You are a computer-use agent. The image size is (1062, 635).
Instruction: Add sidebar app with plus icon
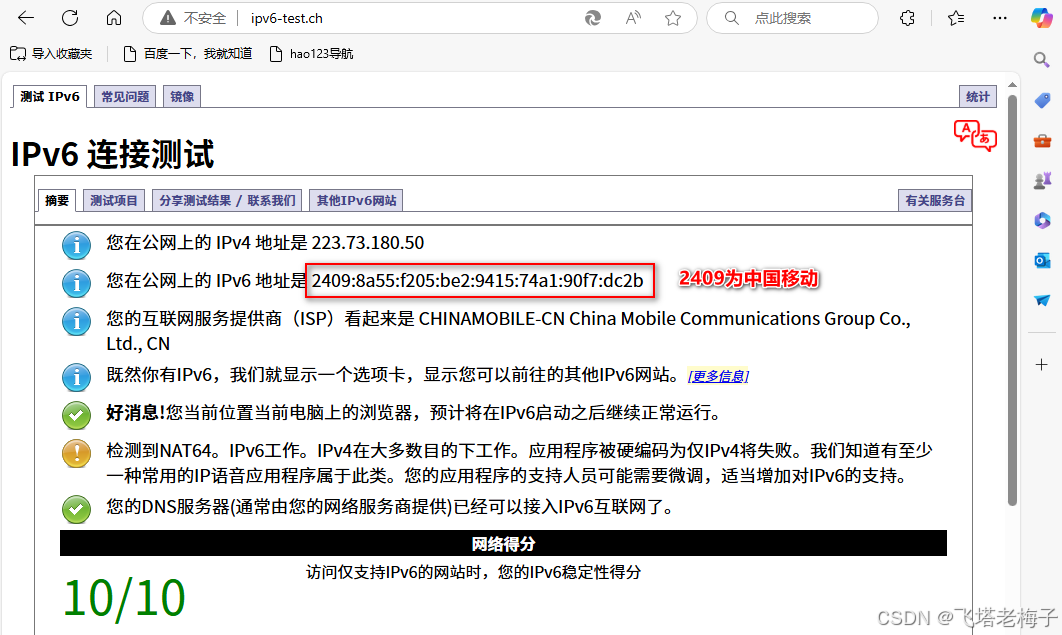1042,365
